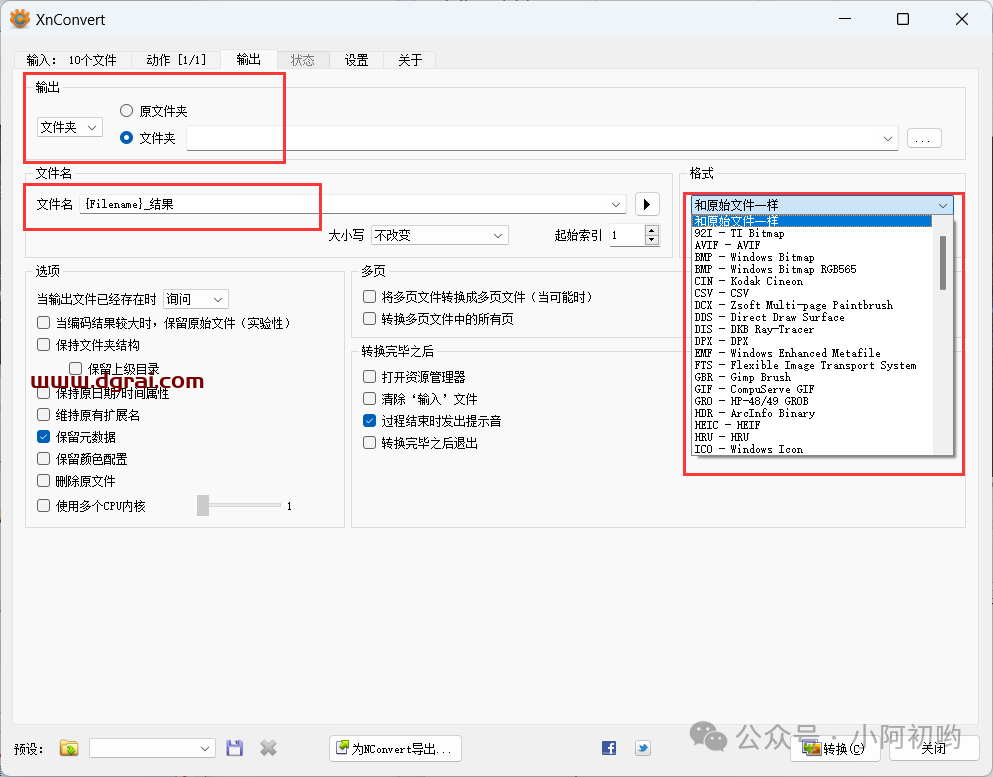Enable keep original file when larger
This screenshot has width=993, height=777.
click(x=44, y=323)
